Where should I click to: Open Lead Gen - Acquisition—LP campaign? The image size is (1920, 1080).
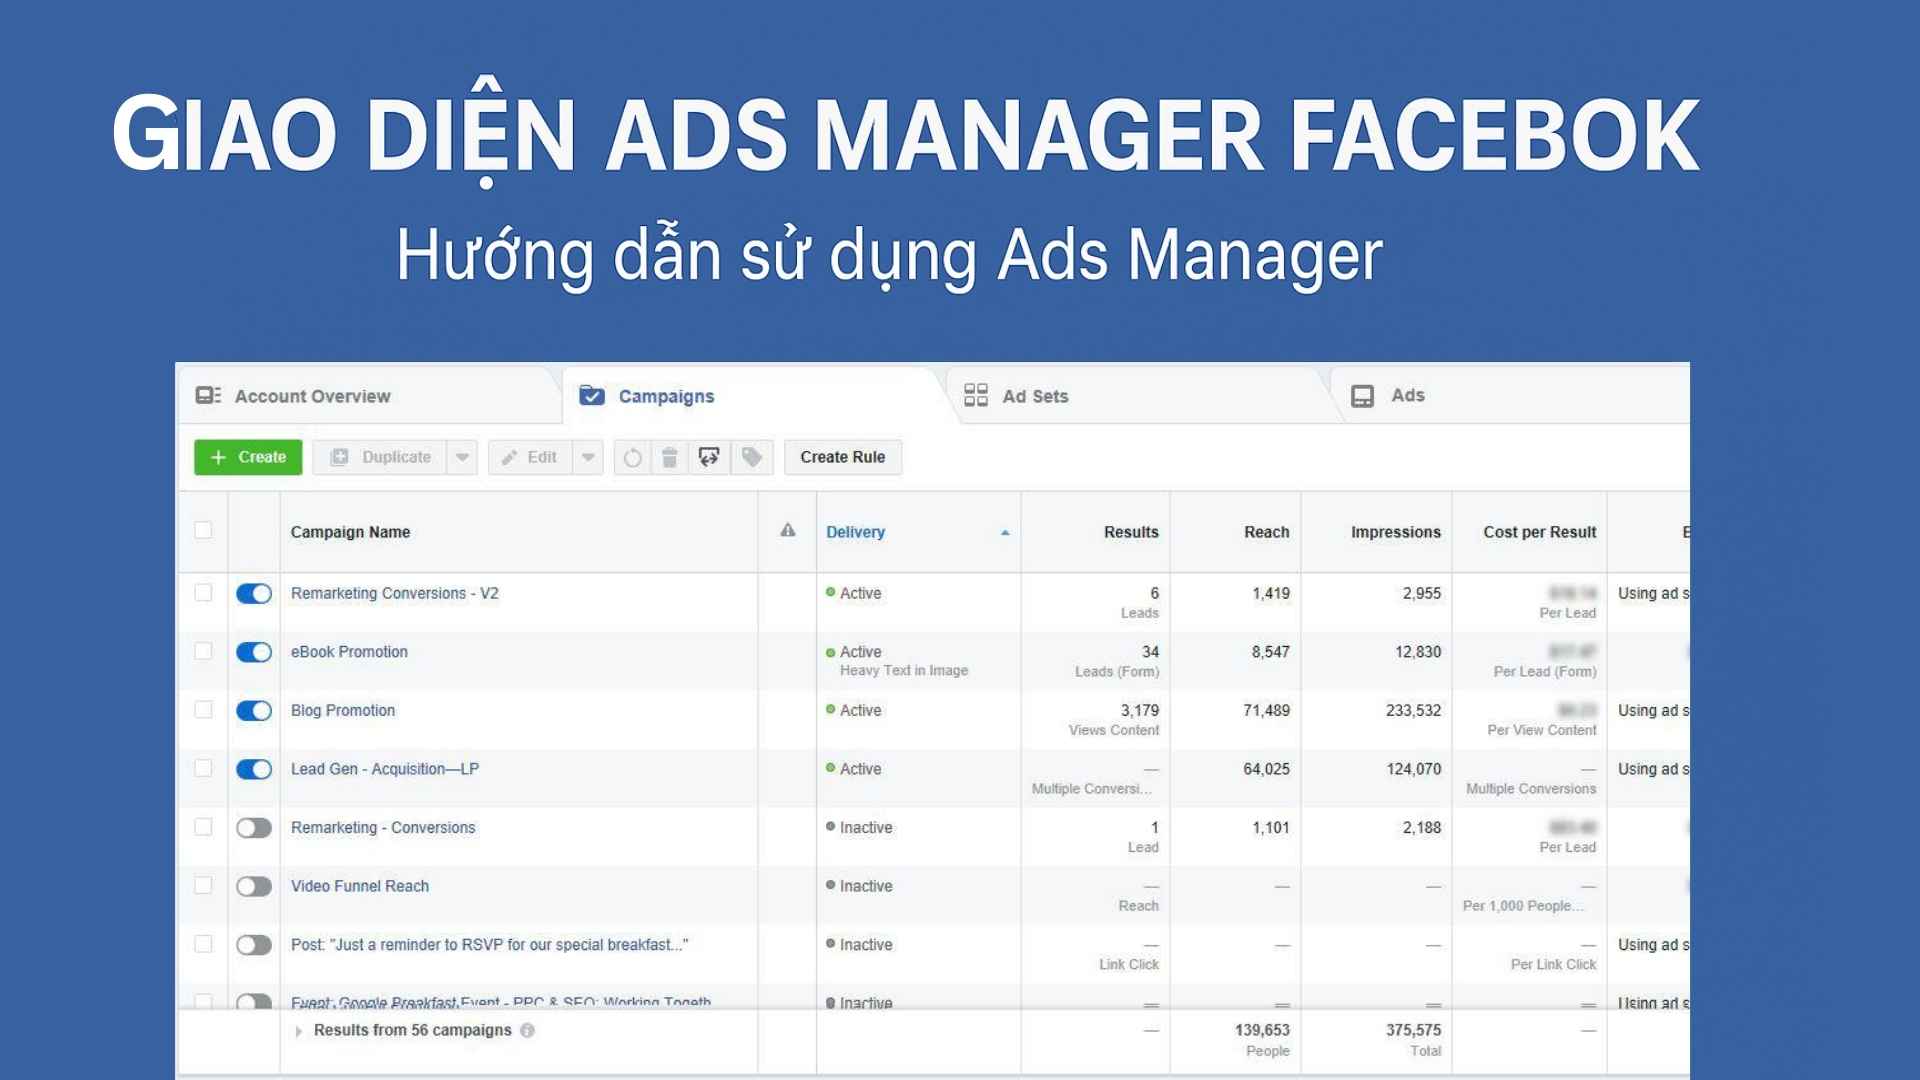[385, 769]
